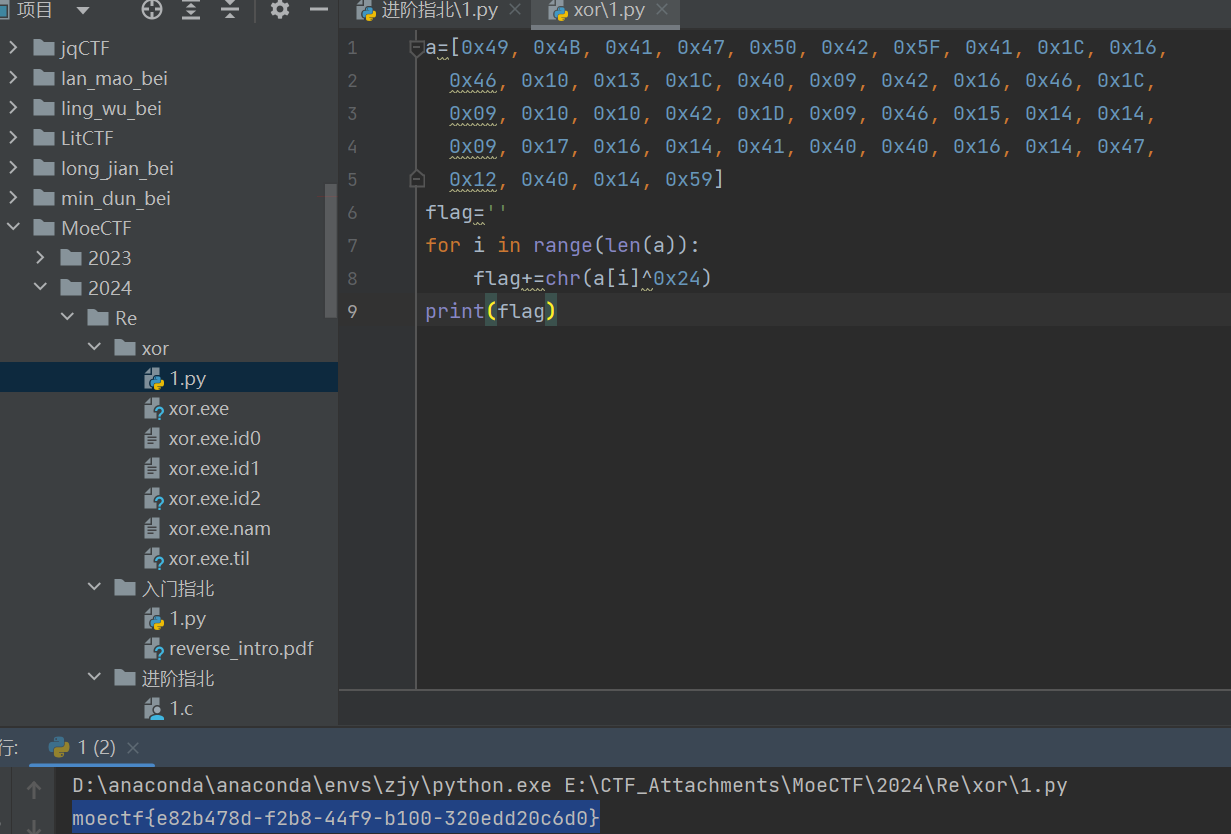Image resolution: width=1231 pixels, height=834 pixels.
Task: Click the locate current file crosshair icon
Action: pos(152,10)
